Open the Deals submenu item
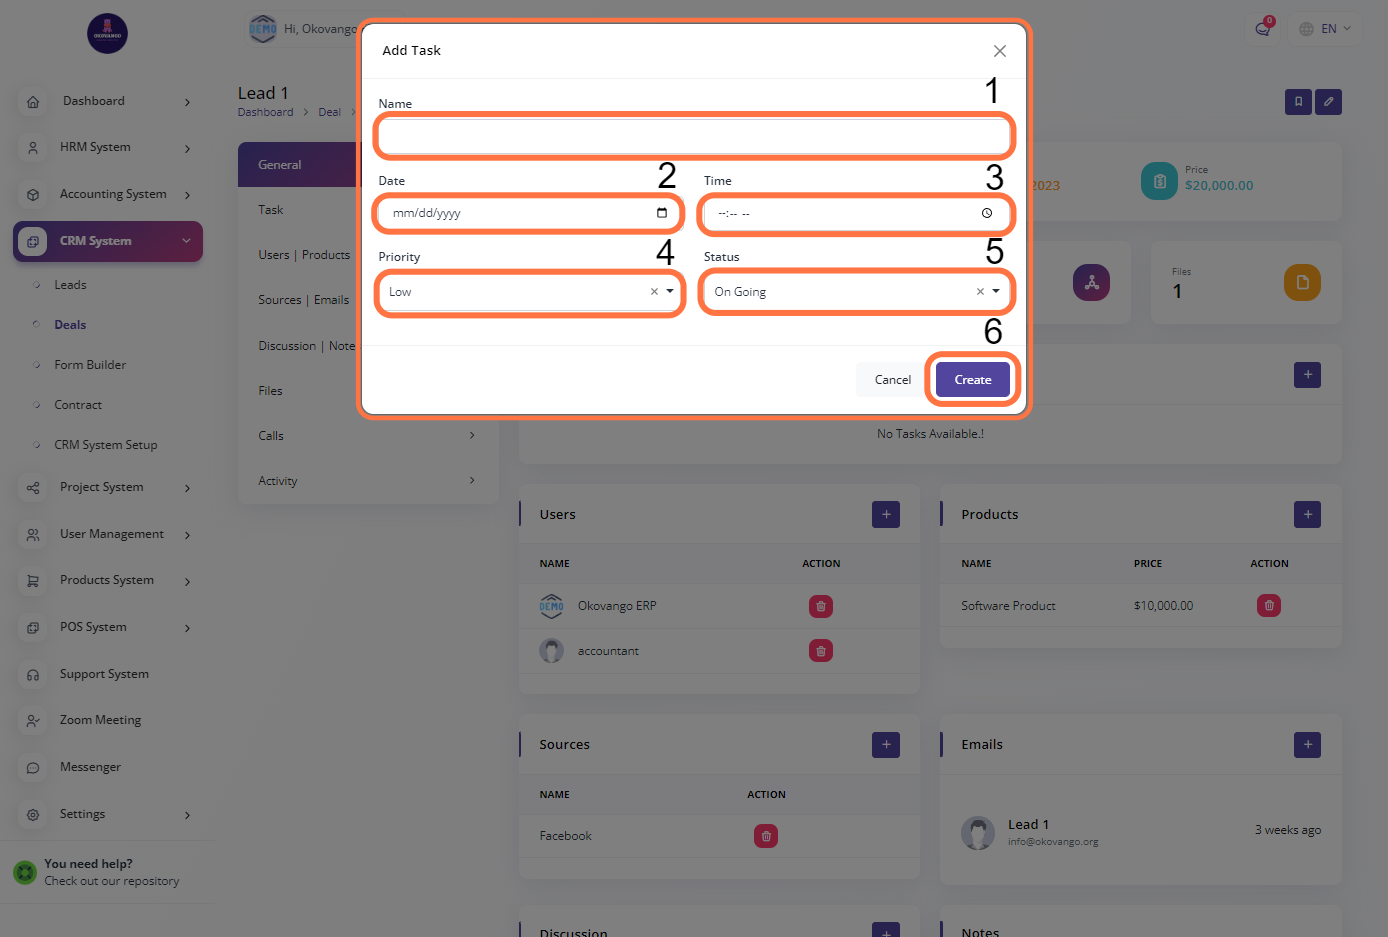The width and height of the screenshot is (1388, 937). tap(70, 325)
